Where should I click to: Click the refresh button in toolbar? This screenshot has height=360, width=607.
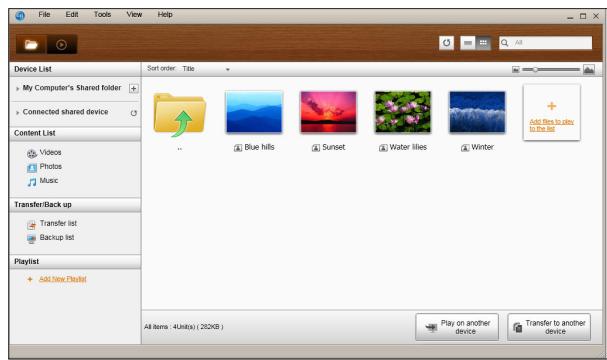[x=446, y=43]
